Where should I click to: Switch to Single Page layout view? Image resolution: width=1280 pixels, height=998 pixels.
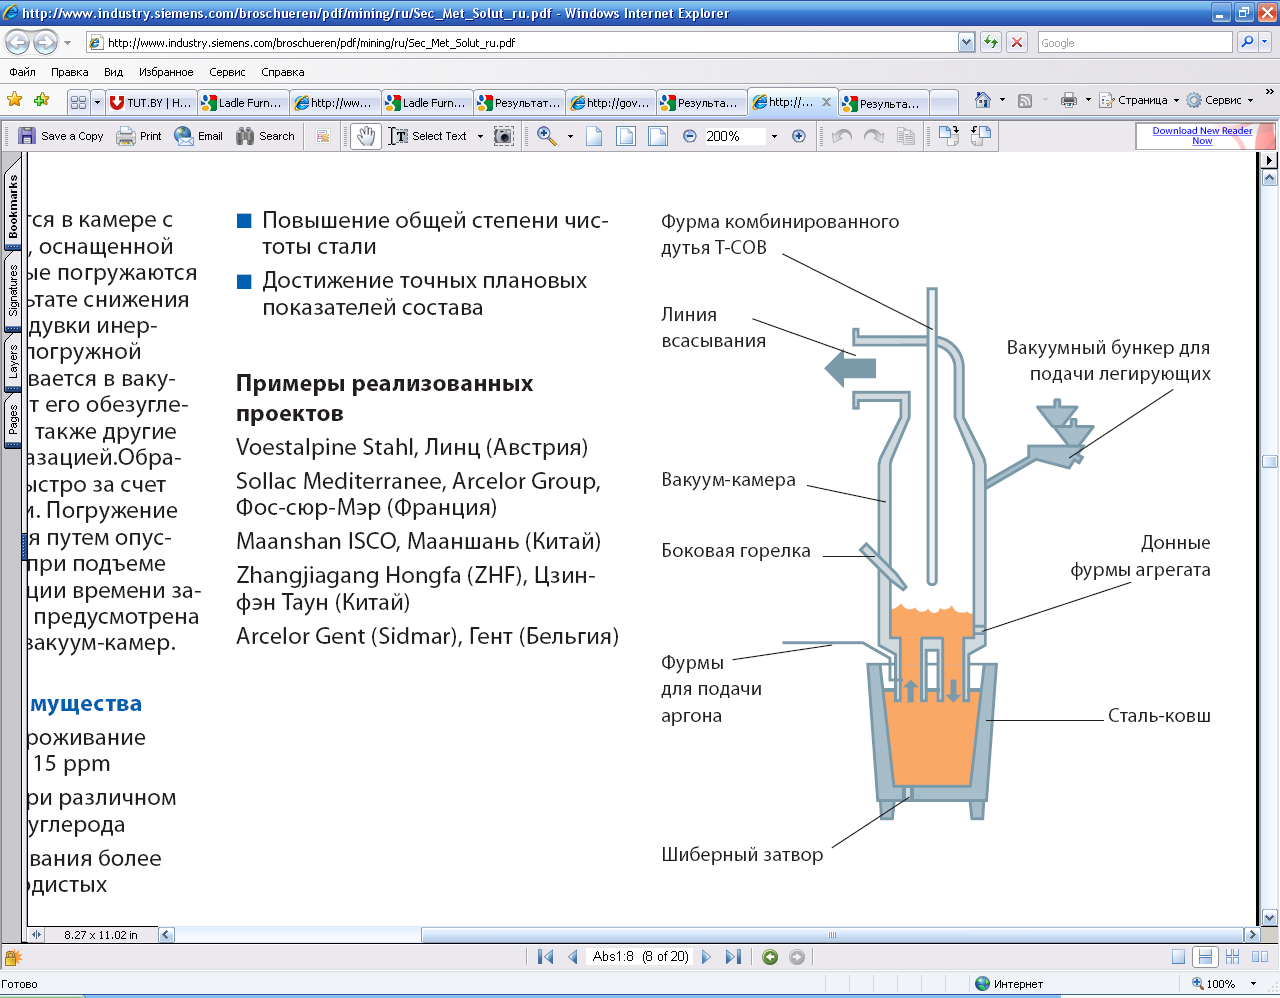(x=1179, y=957)
